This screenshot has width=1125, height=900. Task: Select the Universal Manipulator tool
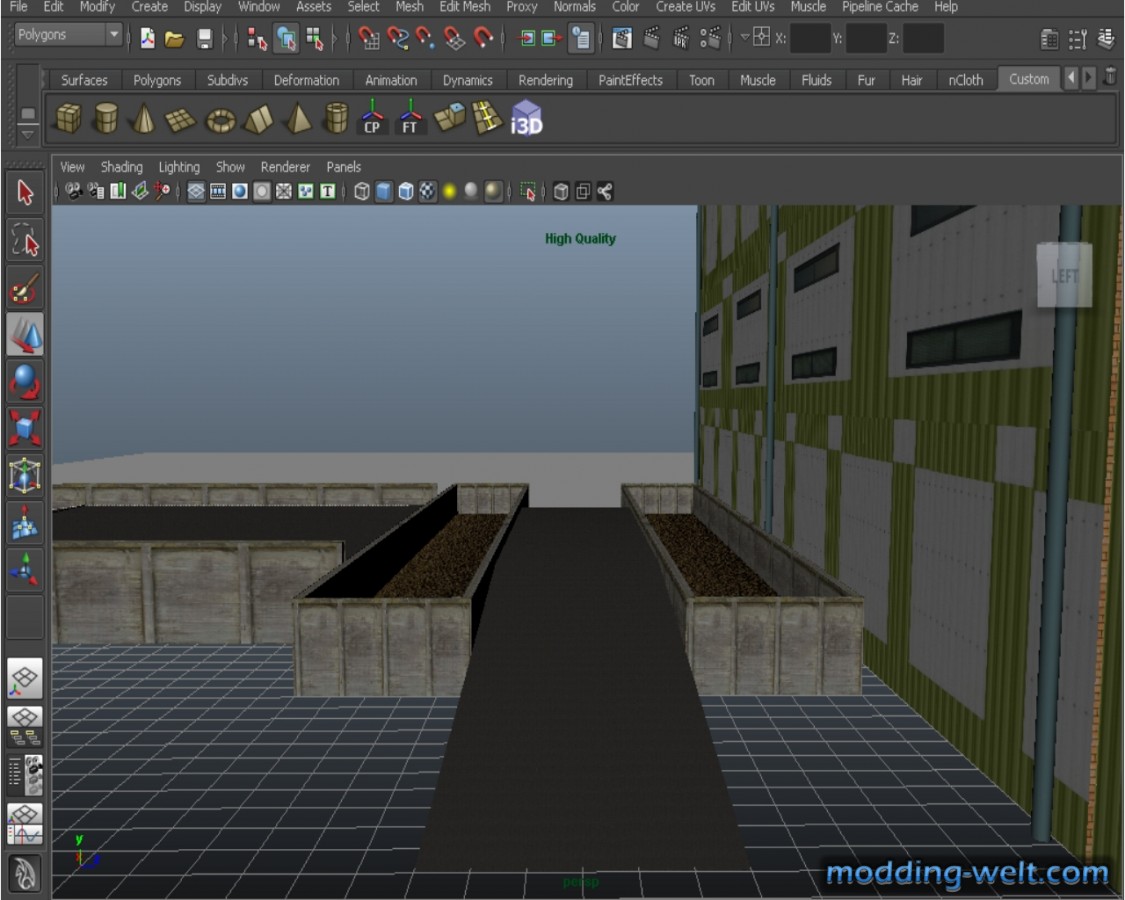point(25,475)
